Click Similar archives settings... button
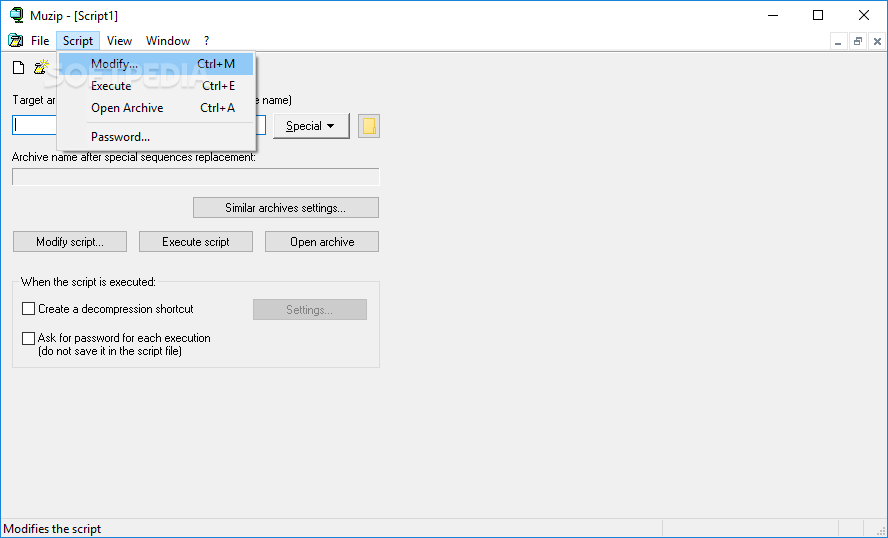This screenshot has height=538, width=888. click(x=285, y=208)
